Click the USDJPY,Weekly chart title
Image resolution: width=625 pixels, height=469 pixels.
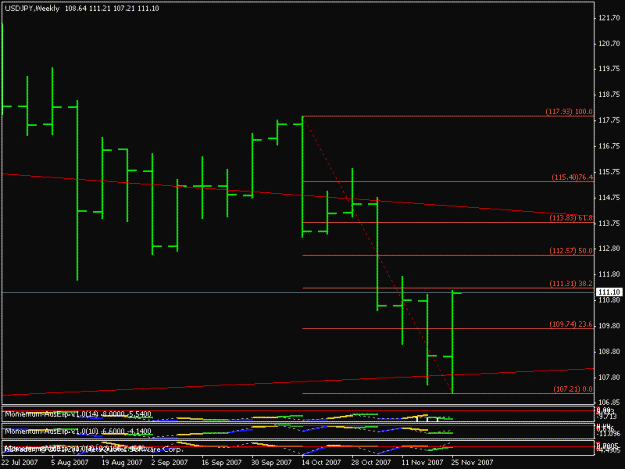32,8
